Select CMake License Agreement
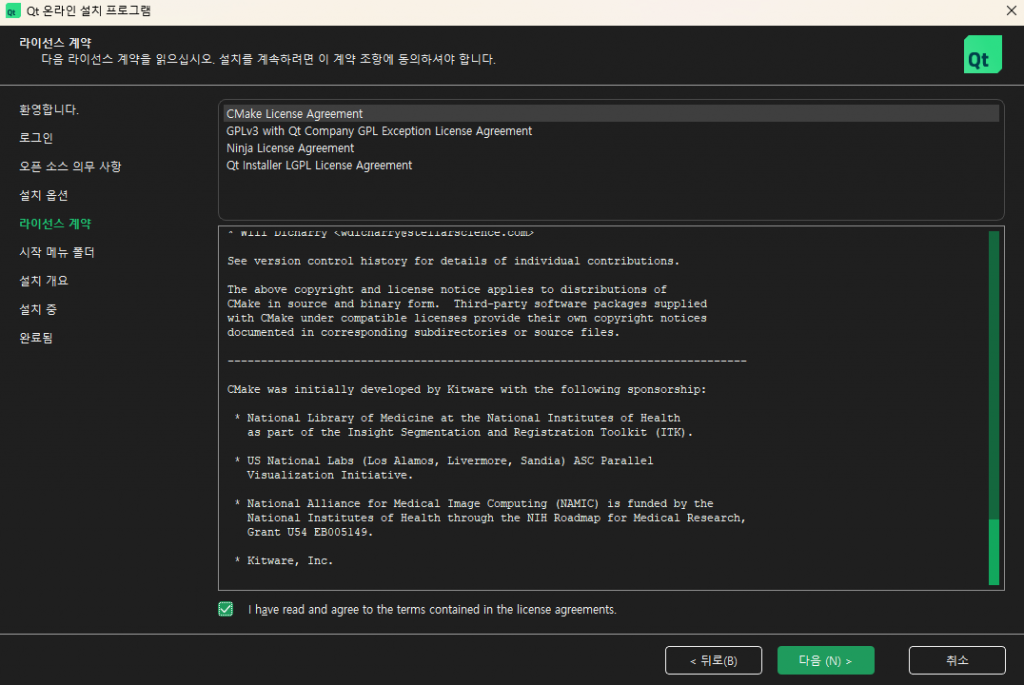1024x685 pixels. pos(295,114)
